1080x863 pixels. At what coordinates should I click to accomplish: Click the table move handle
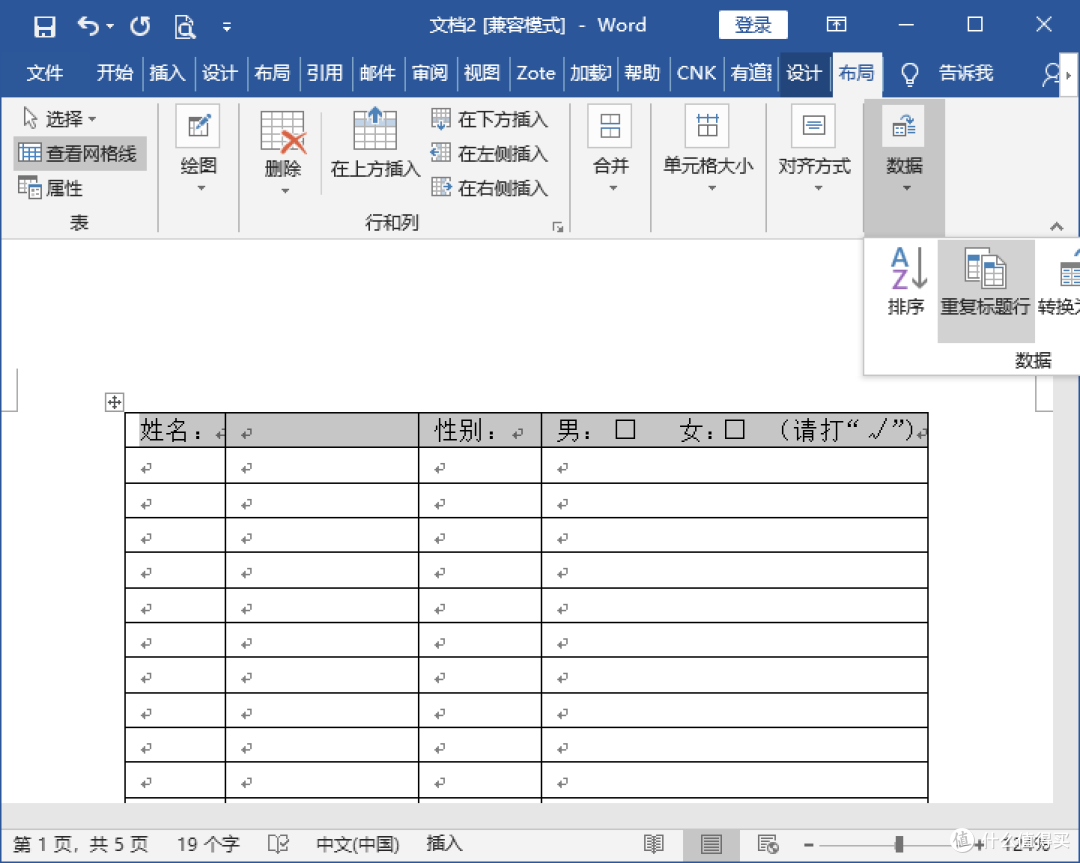(114, 402)
